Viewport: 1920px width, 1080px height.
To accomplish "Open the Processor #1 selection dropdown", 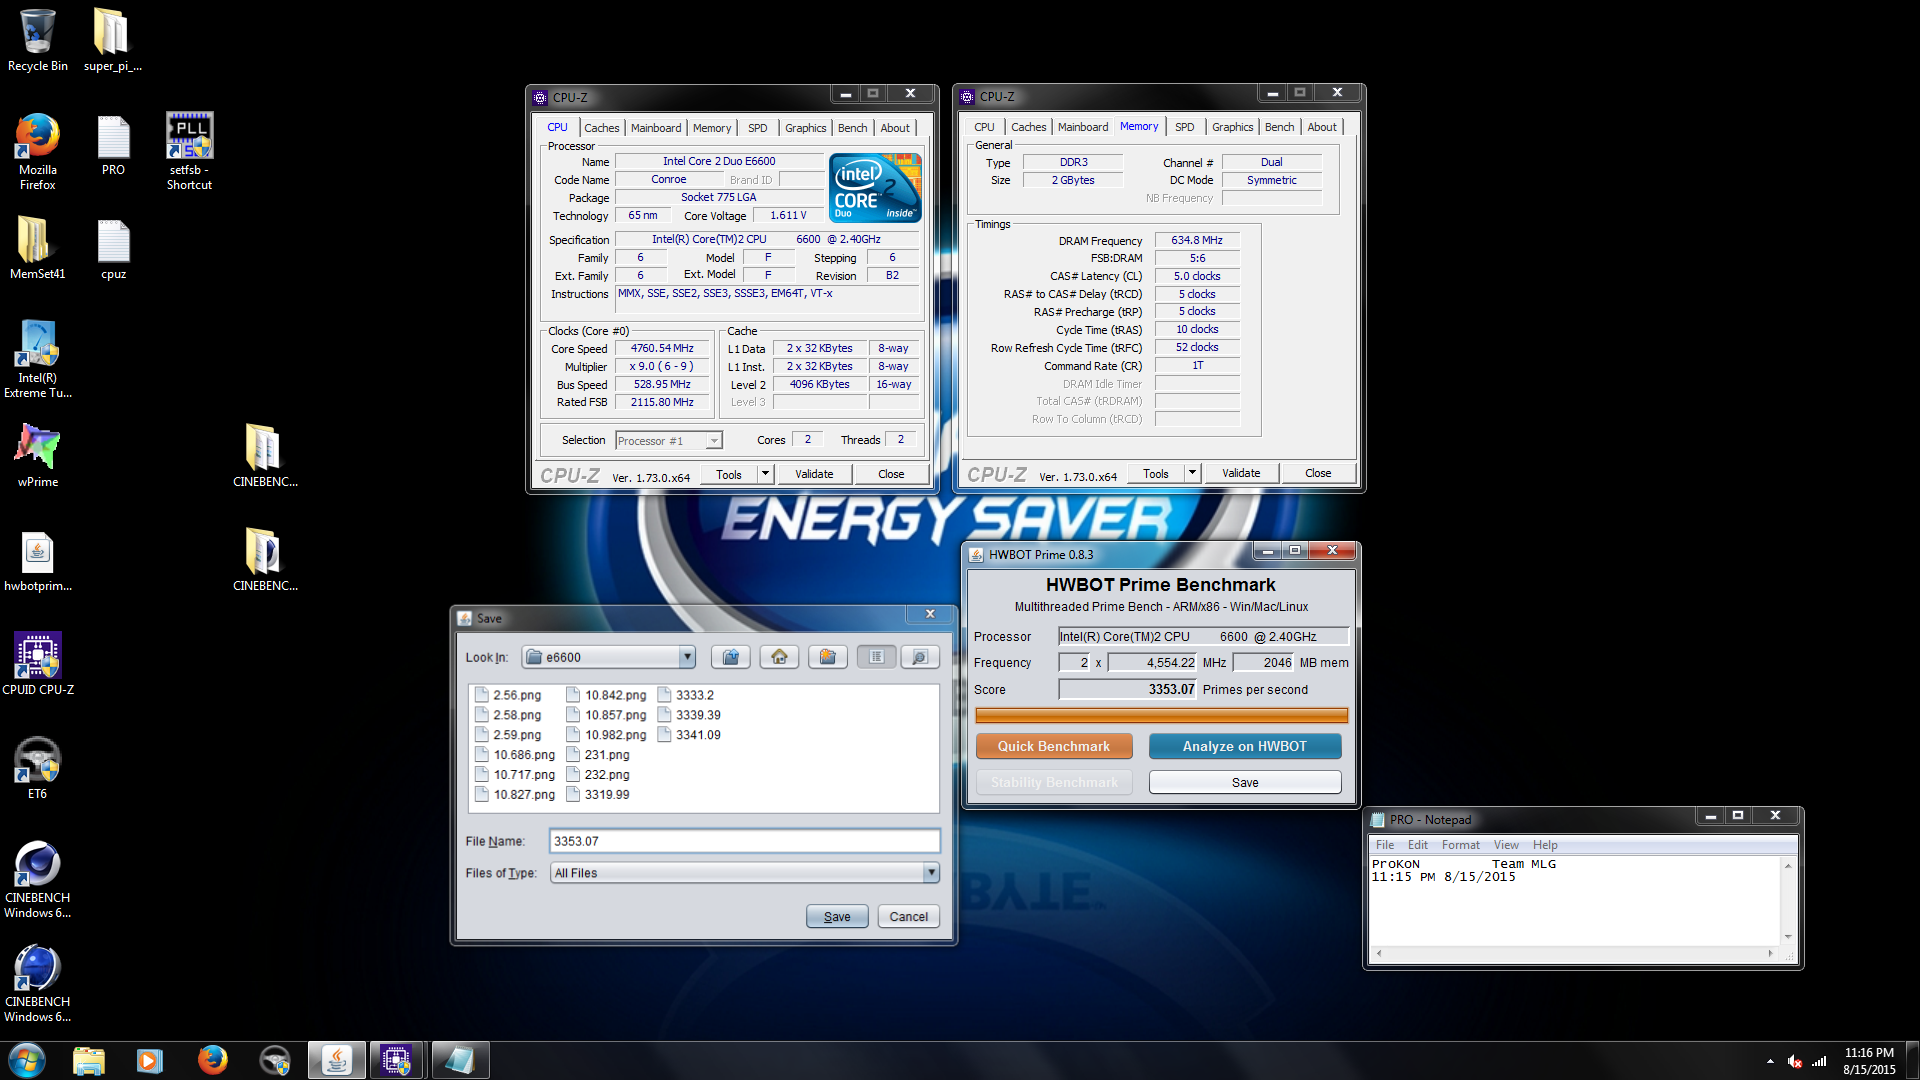I will 713,441.
